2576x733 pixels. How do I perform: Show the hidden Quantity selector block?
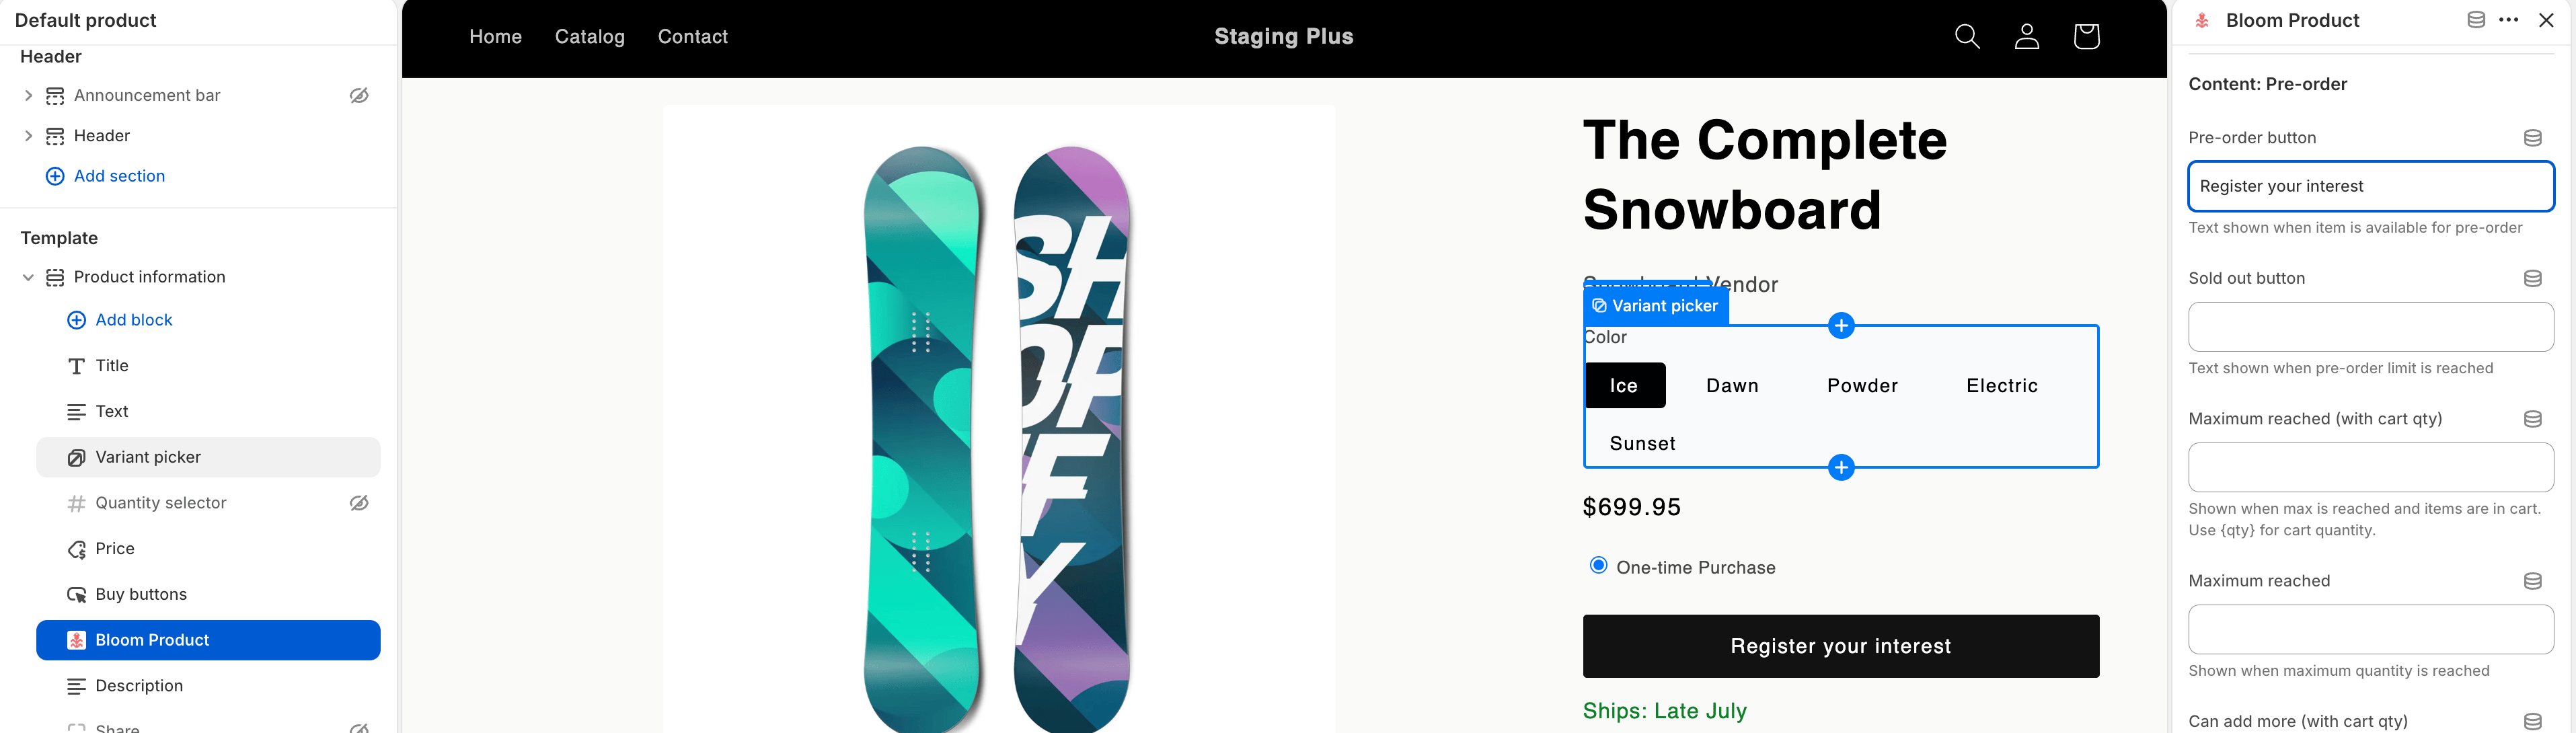click(x=359, y=503)
